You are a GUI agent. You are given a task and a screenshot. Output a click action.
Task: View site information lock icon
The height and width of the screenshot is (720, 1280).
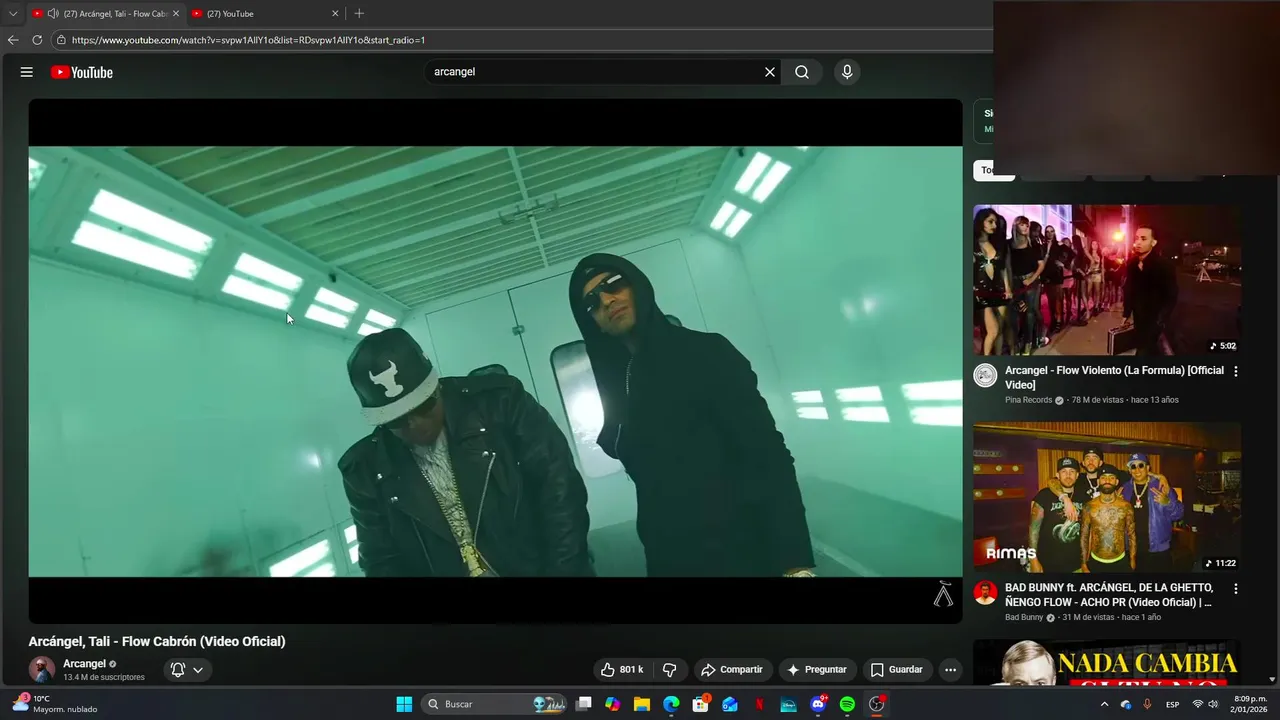coord(61,40)
